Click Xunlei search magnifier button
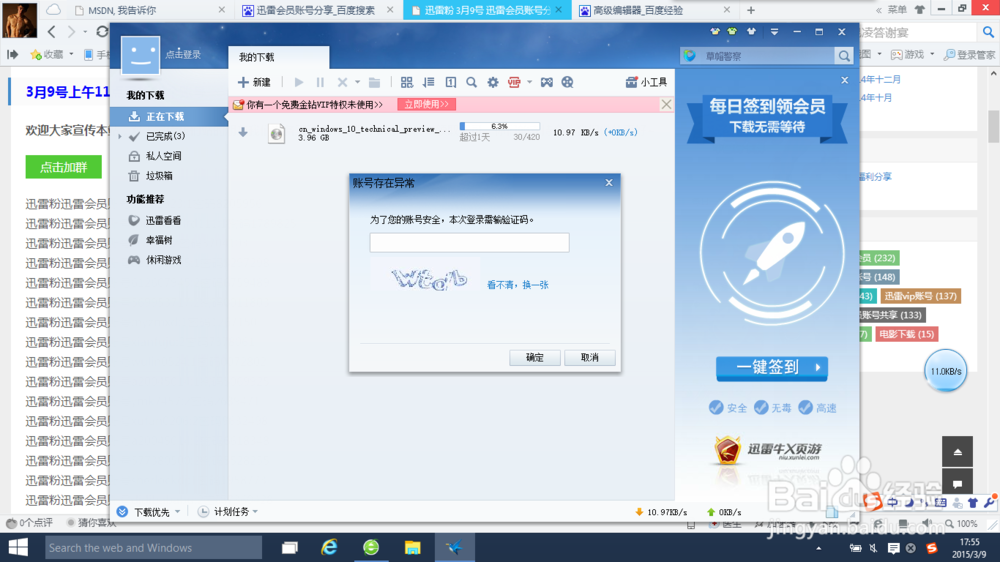Viewport: 1000px width, 562px height. click(844, 56)
